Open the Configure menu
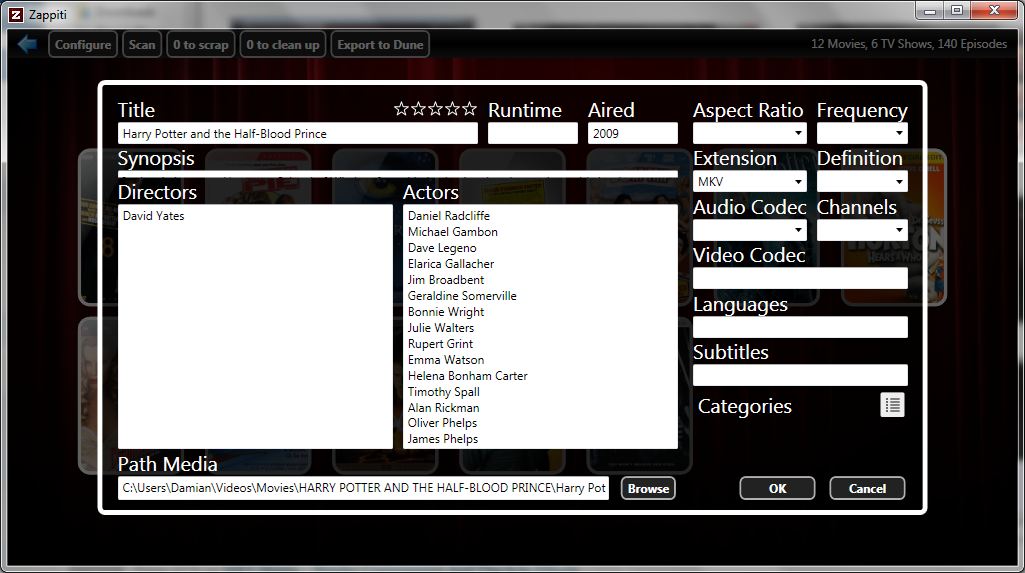The height and width of the screenshot is (573, 1025). (83, 44)
